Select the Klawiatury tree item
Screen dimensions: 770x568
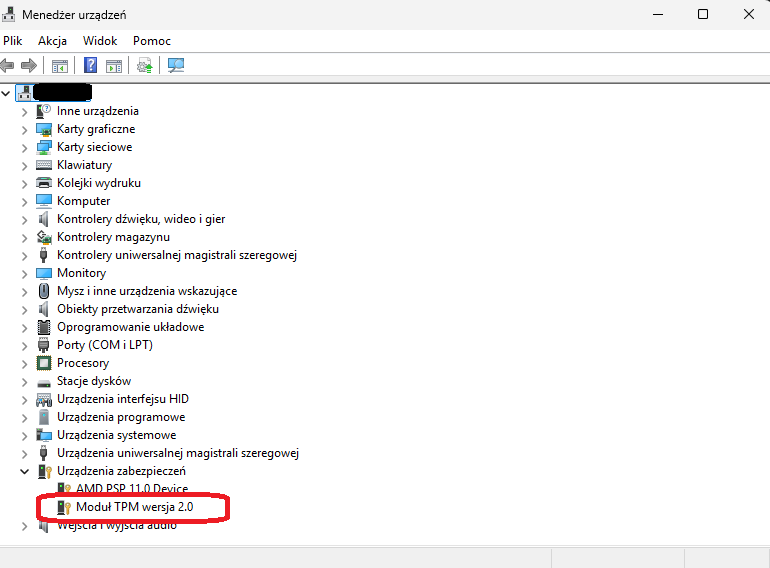pos(84,165)
